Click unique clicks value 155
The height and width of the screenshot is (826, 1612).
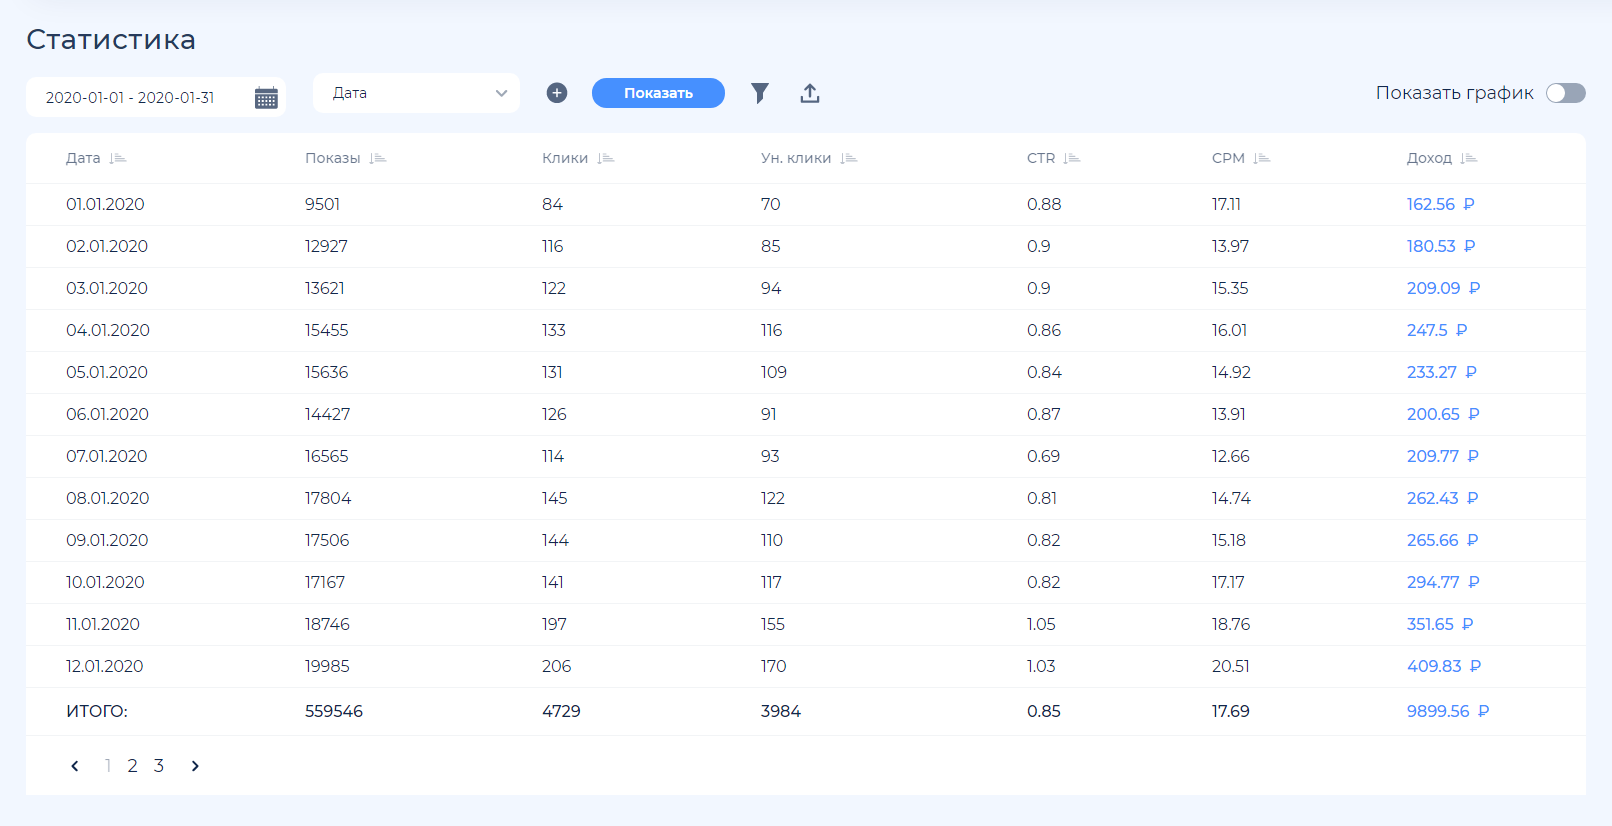pos(773,624)
